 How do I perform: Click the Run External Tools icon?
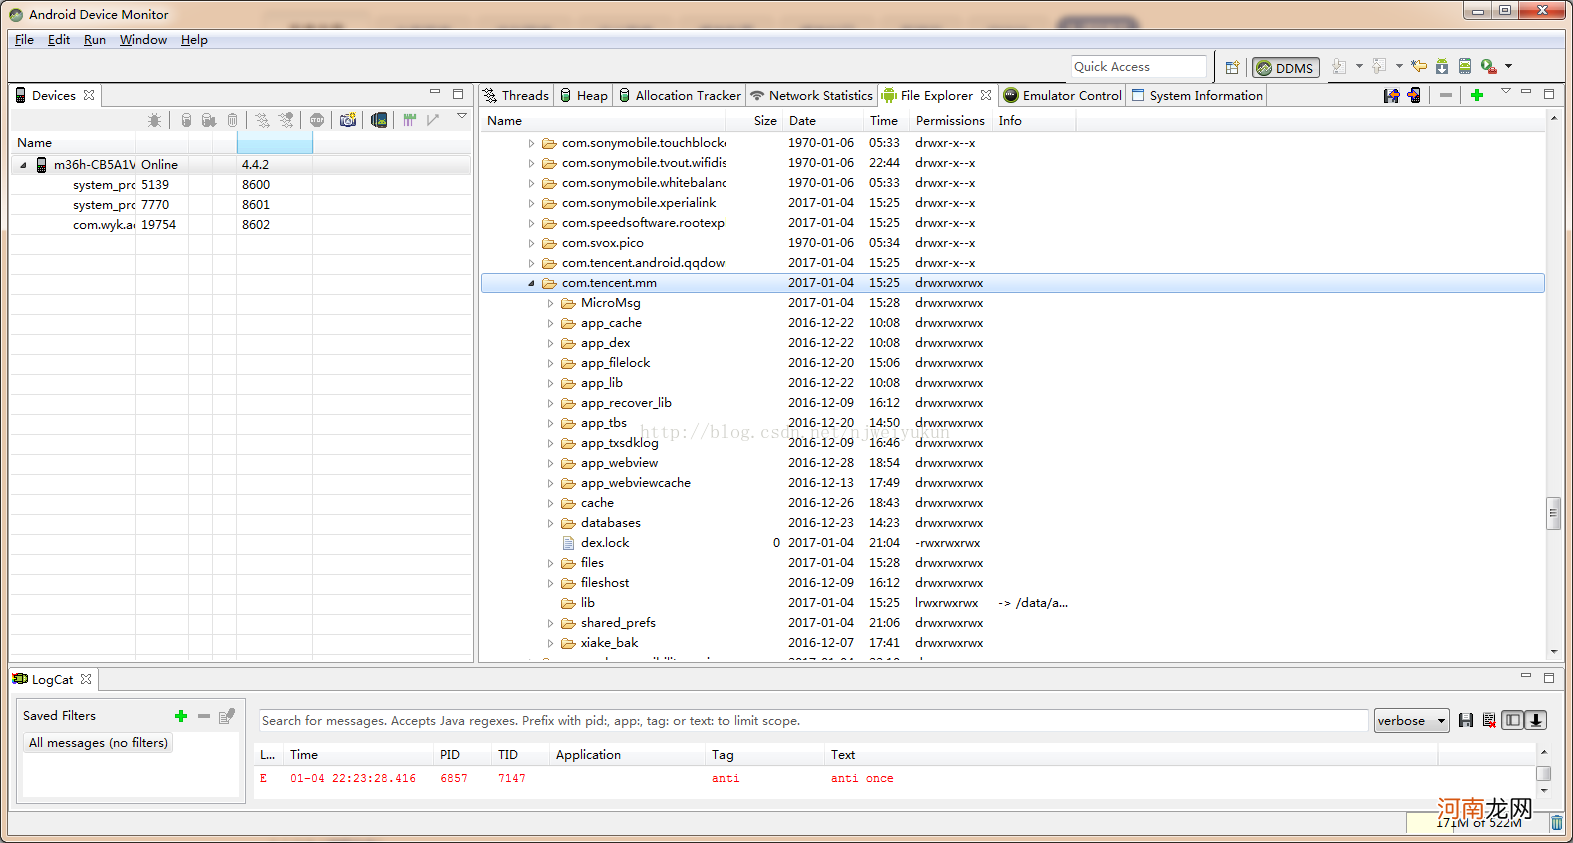(1488, 67)
